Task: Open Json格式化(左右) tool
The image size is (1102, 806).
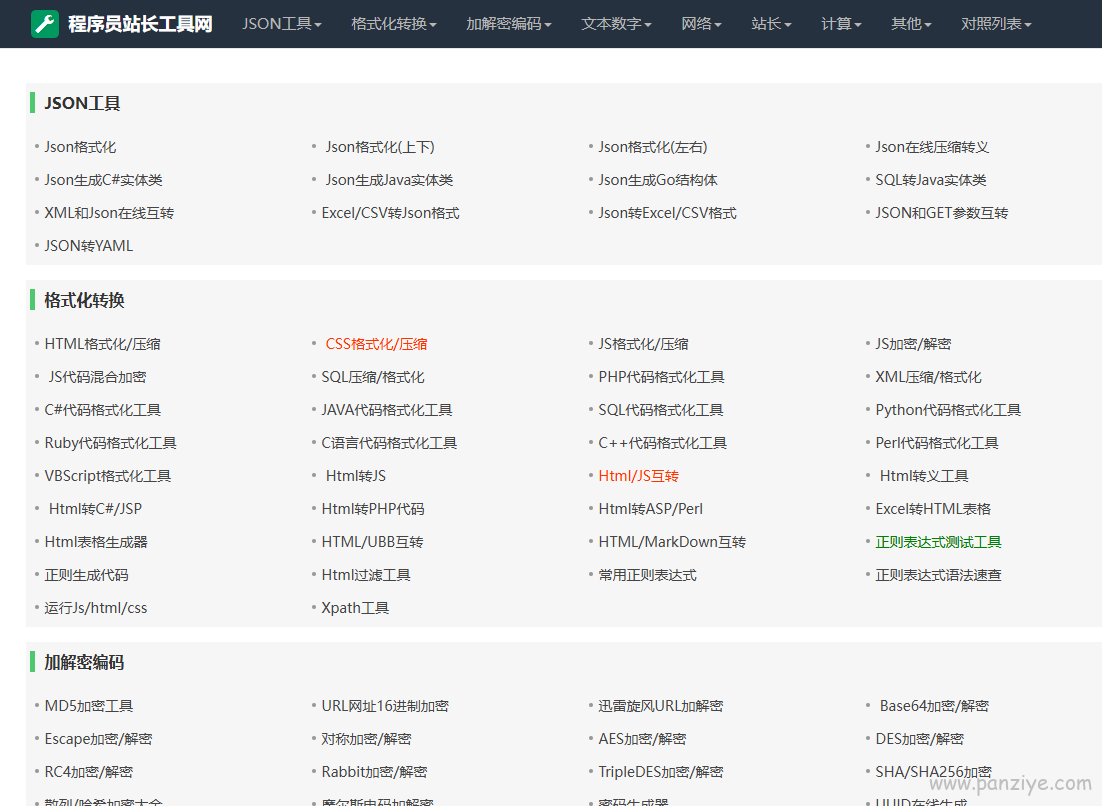Action: coord(652,147)
